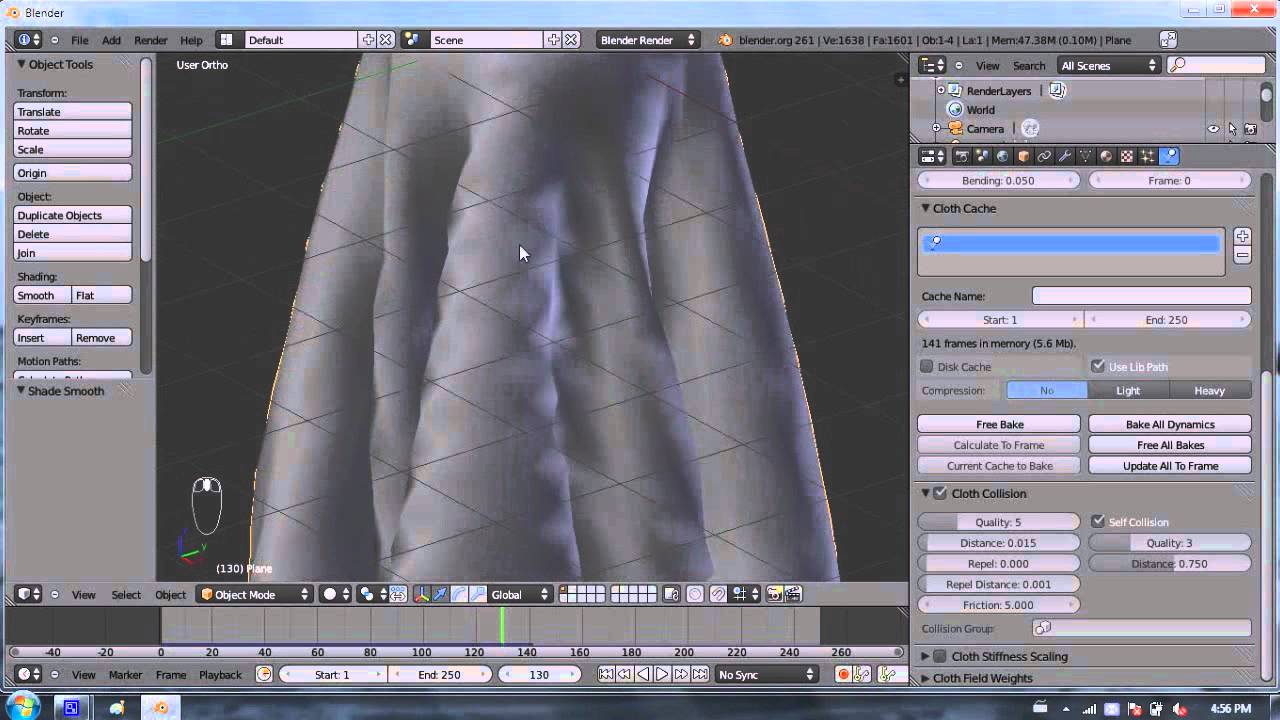Open the Playback menu in timeline
This screenshot has height=720, width=1280.
tap(220, 675)
